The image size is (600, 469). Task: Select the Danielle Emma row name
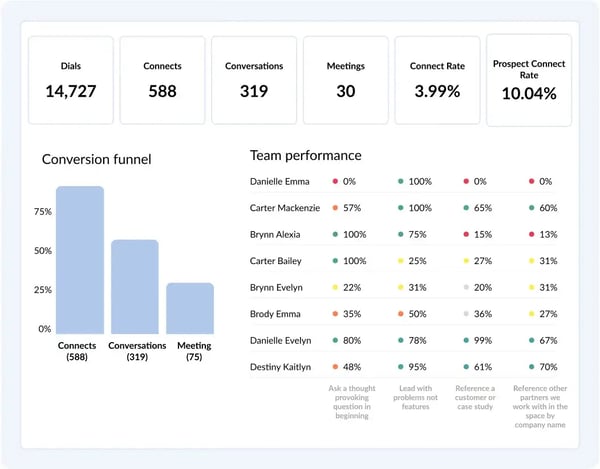(x=280, y=181)
